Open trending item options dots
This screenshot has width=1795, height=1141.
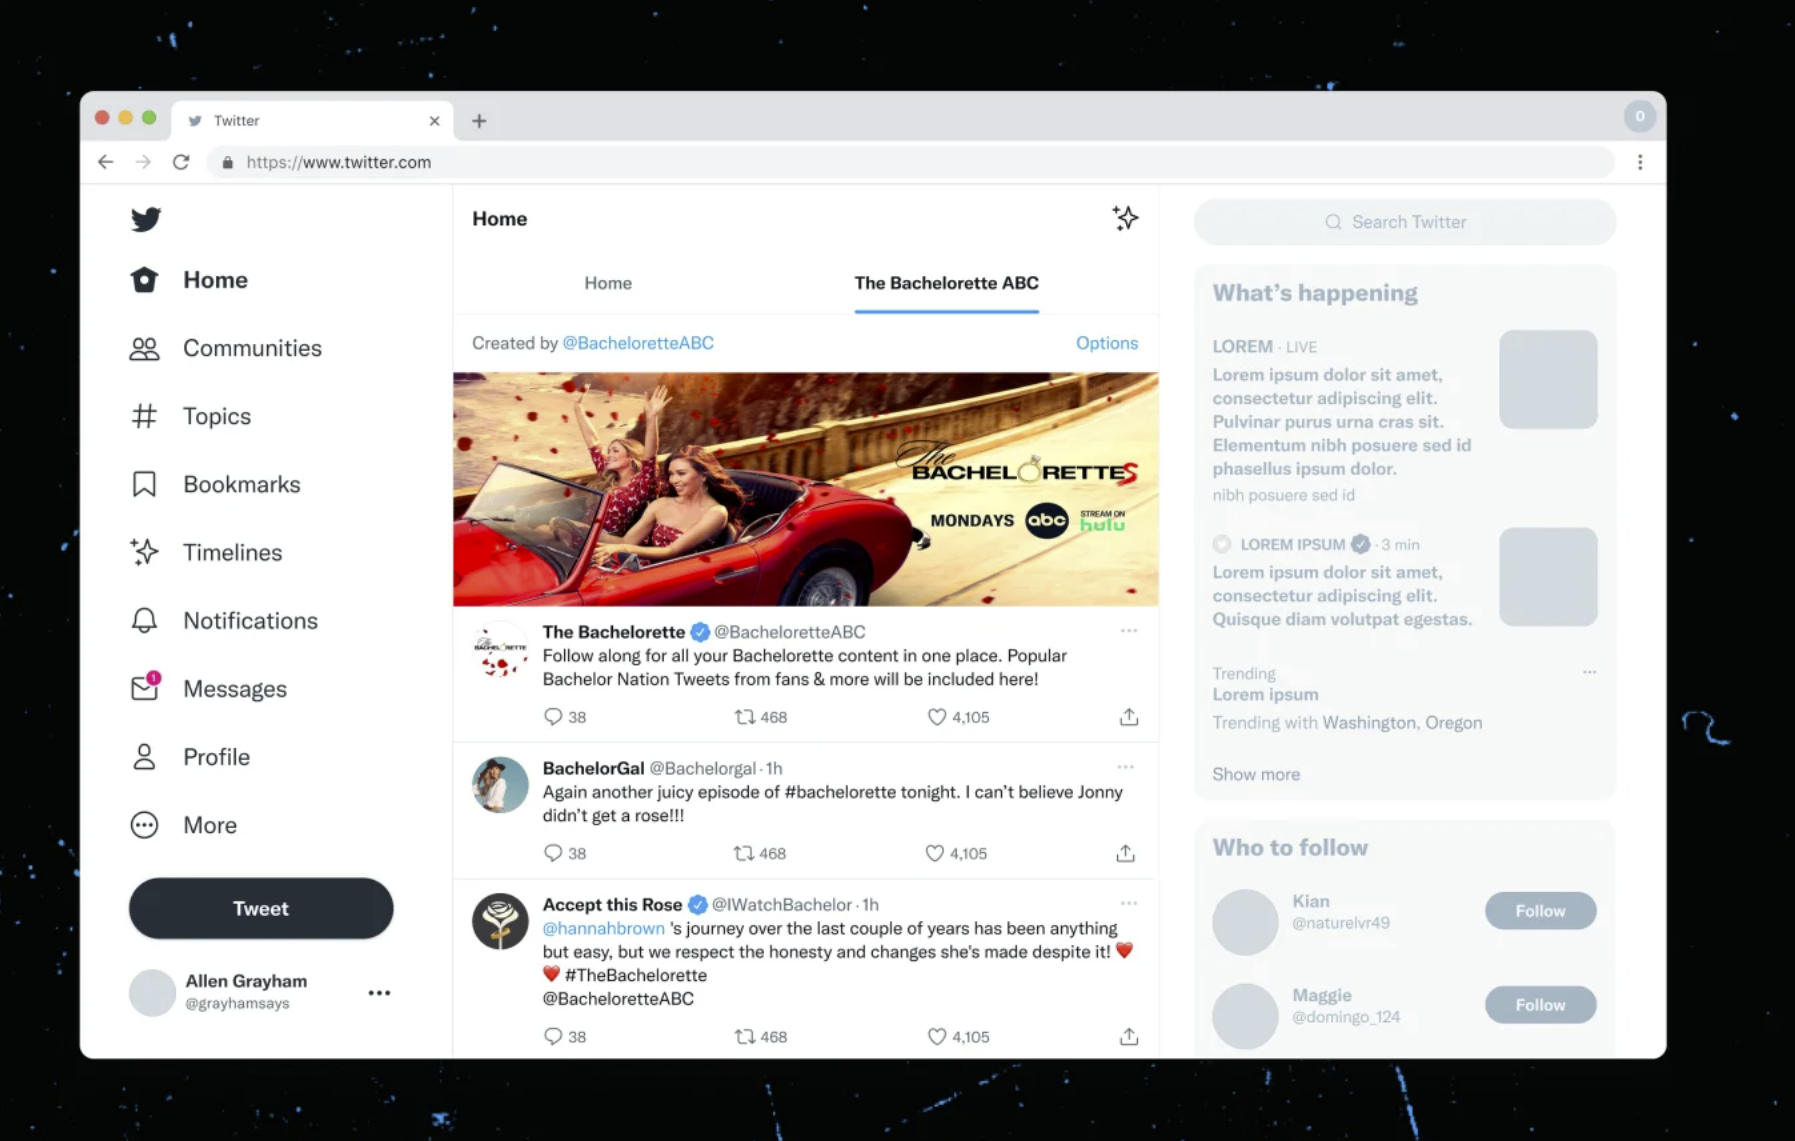pos(1589,672)
